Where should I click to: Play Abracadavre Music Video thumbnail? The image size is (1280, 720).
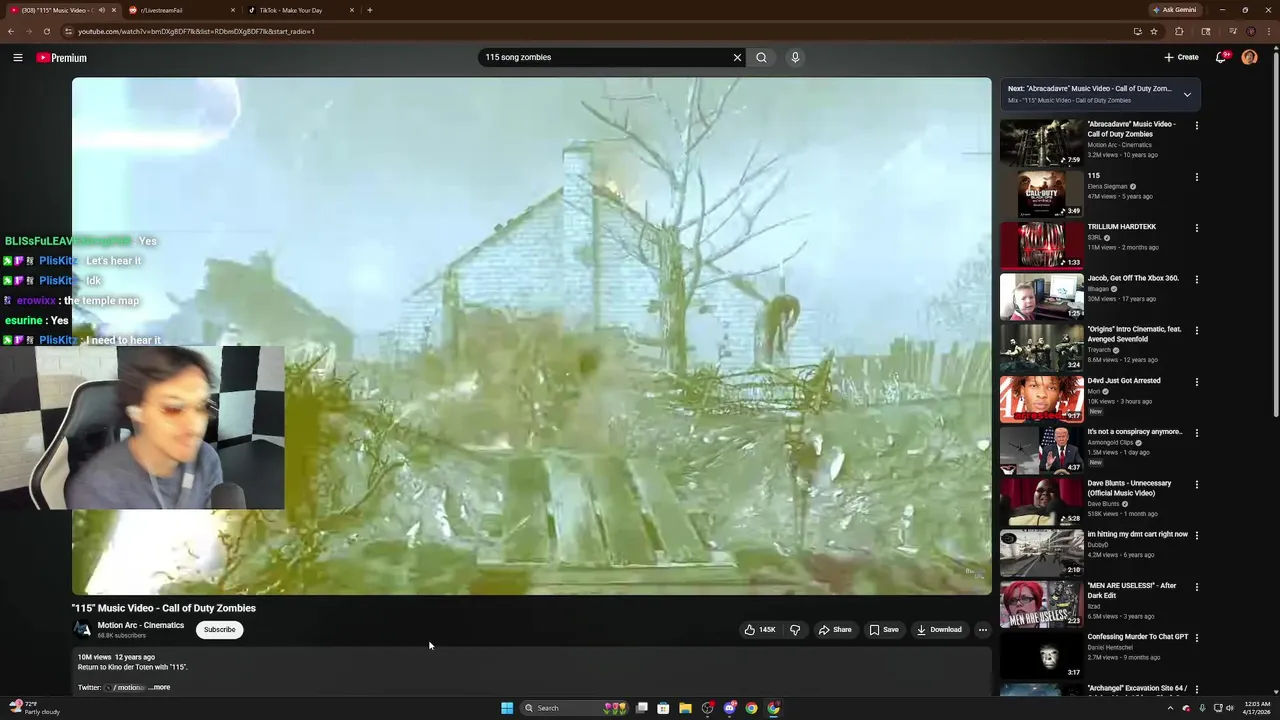1041,143
